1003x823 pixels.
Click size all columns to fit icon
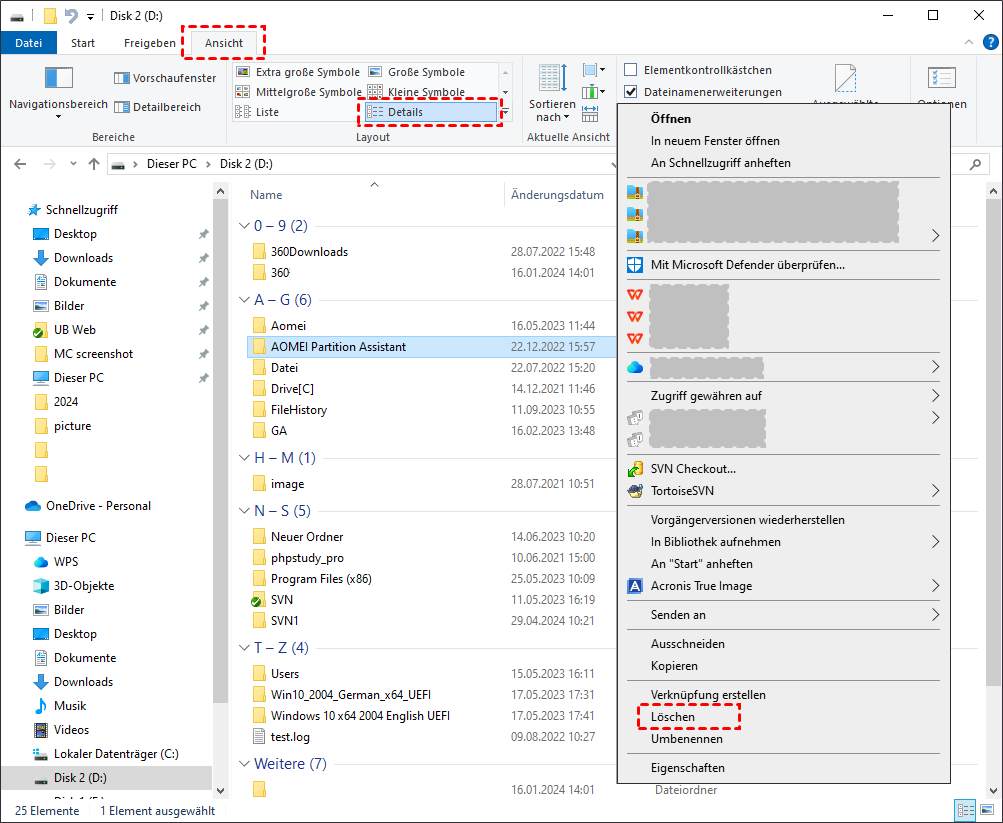coord(590,114)
